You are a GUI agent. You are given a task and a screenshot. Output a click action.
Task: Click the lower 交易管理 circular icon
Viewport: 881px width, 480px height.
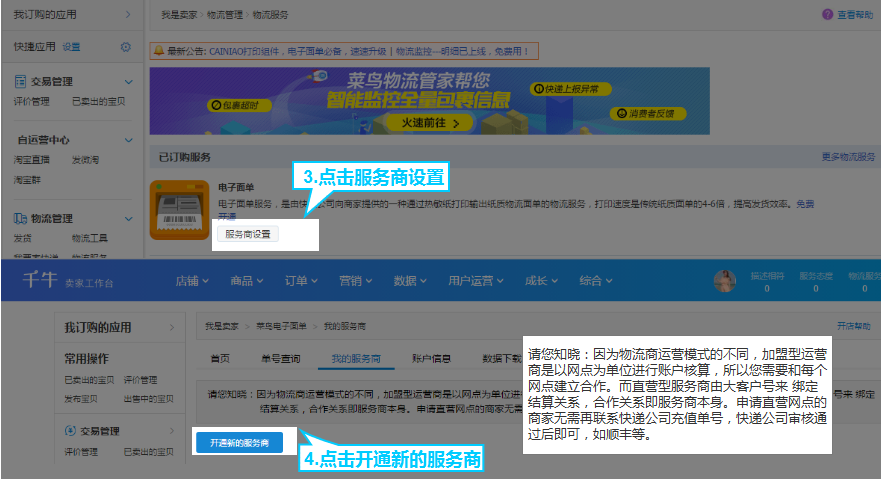click(x=70, y=431)
